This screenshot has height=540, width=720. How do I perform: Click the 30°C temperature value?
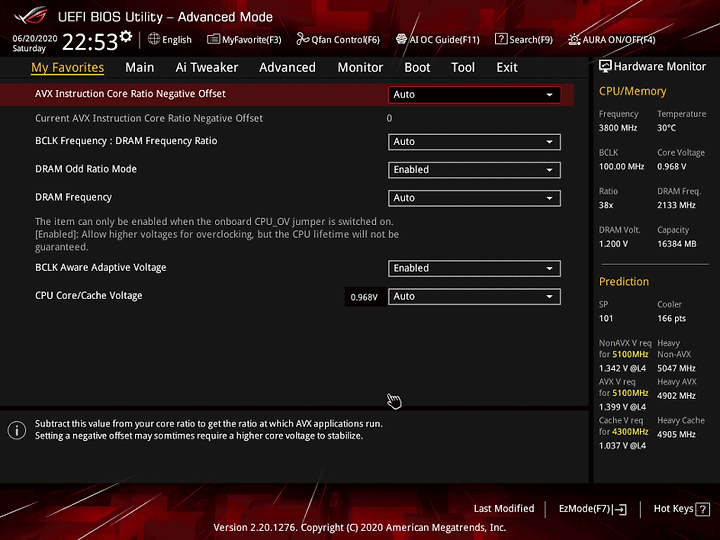pyautogui.click(x=666, y=128)
